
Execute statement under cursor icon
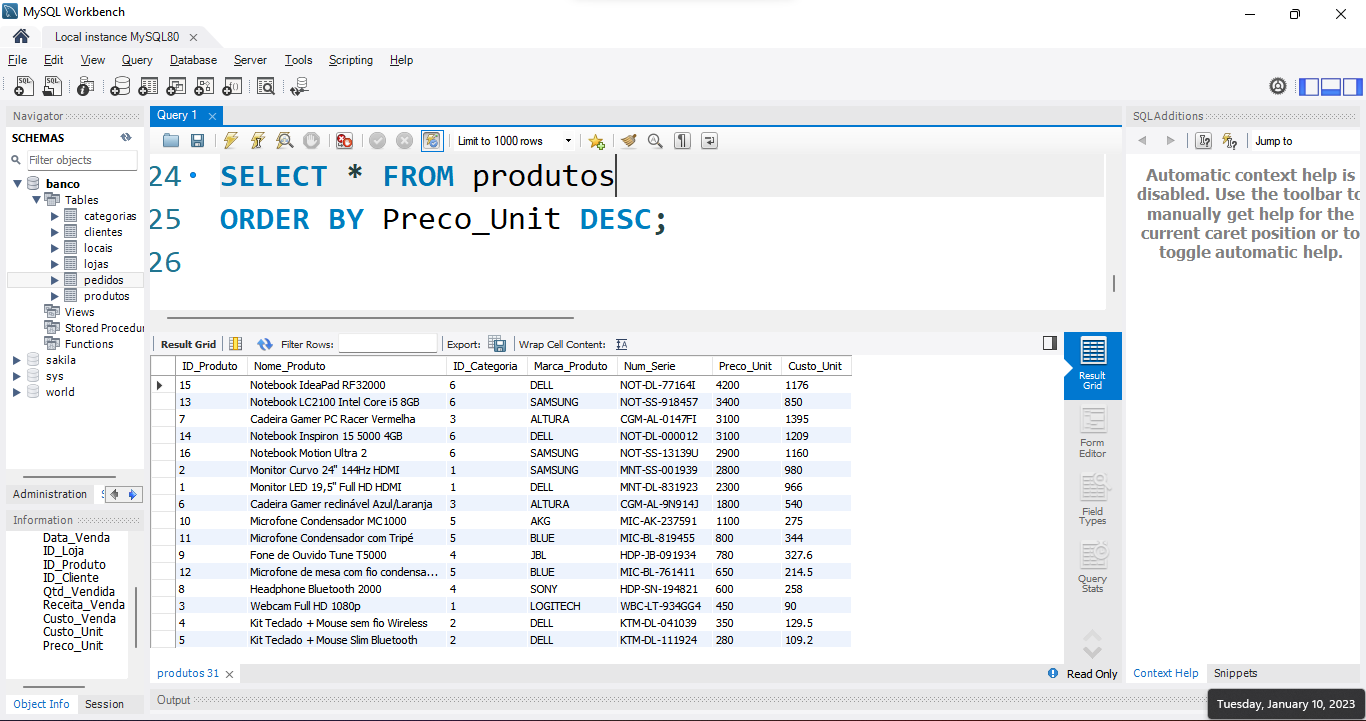pyautogui.click(x=258, y=141)
